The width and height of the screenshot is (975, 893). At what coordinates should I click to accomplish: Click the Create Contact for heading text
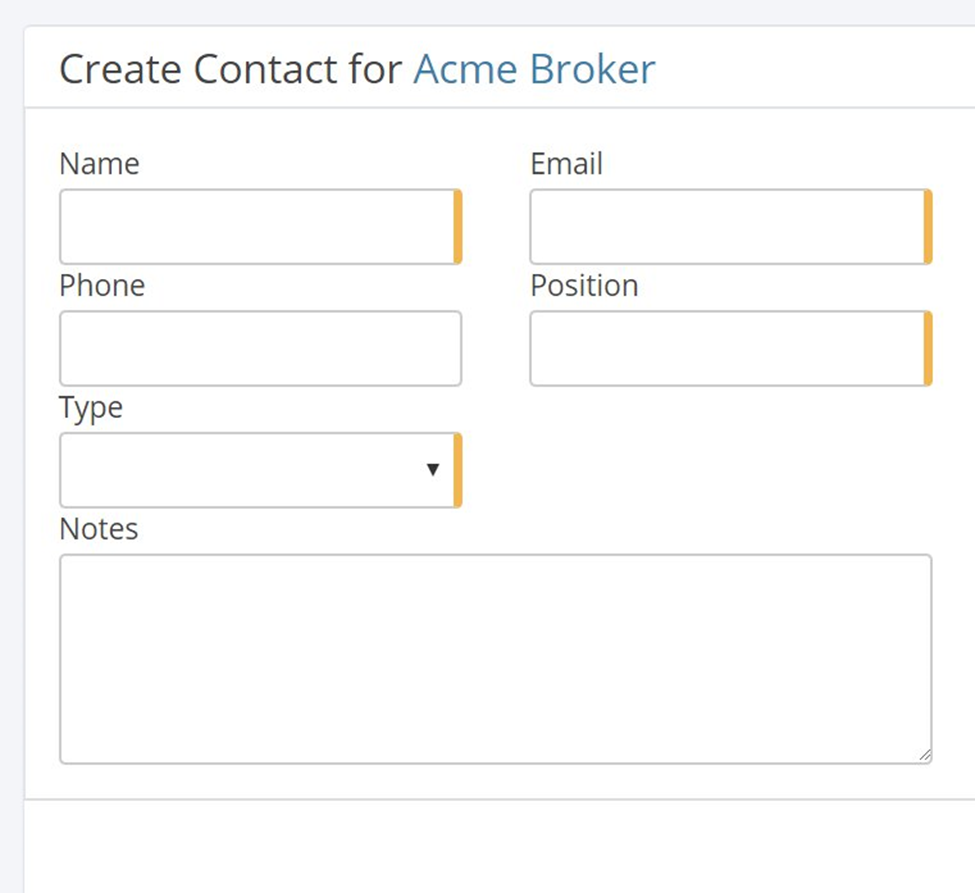(232, 70)
